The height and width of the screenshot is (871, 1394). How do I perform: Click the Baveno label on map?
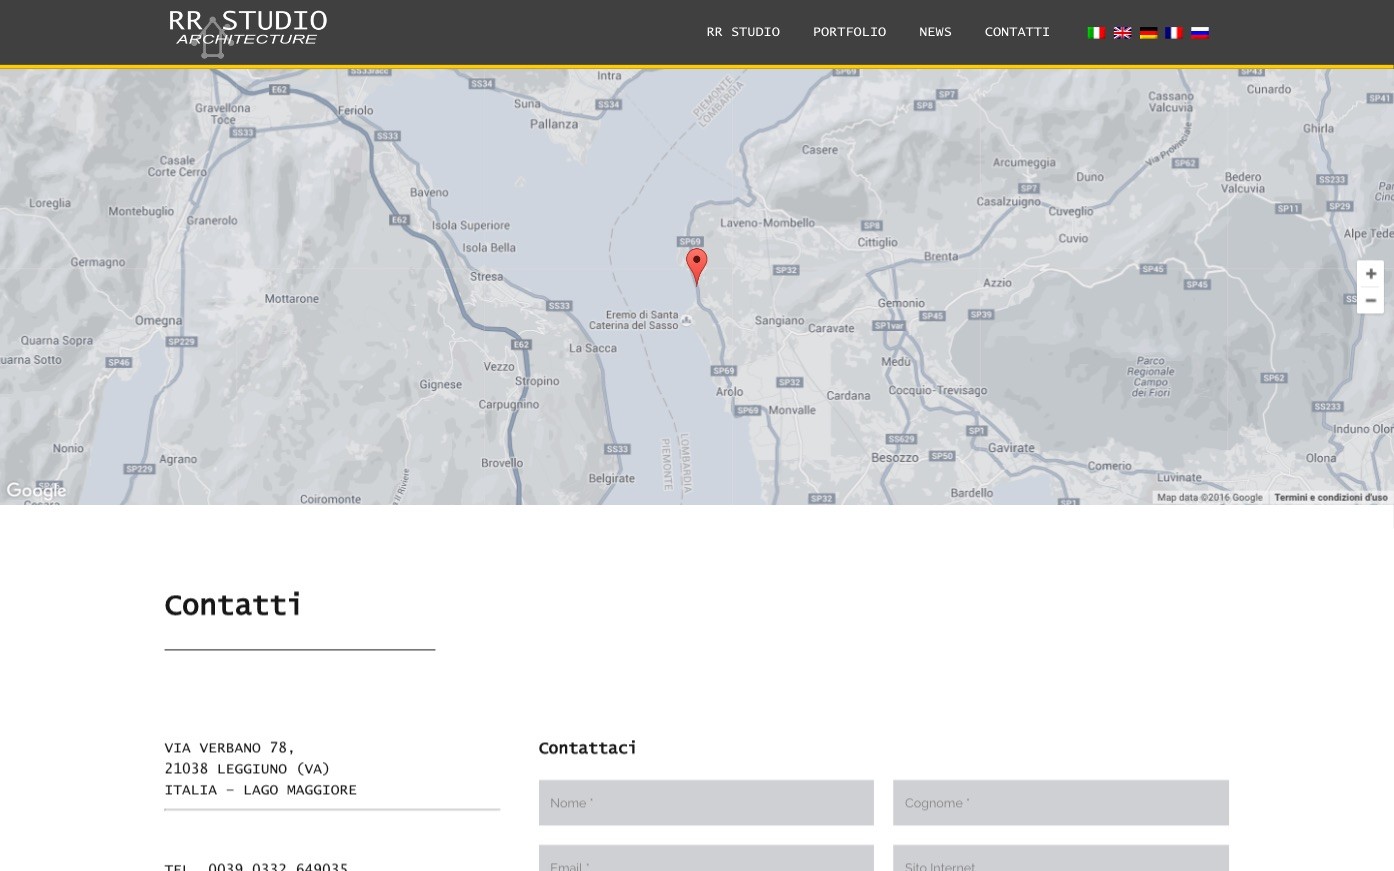(x=429, y=192)
